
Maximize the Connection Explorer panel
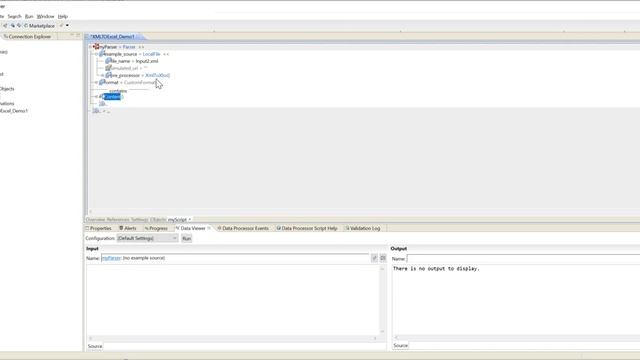(x=78, y=36)
